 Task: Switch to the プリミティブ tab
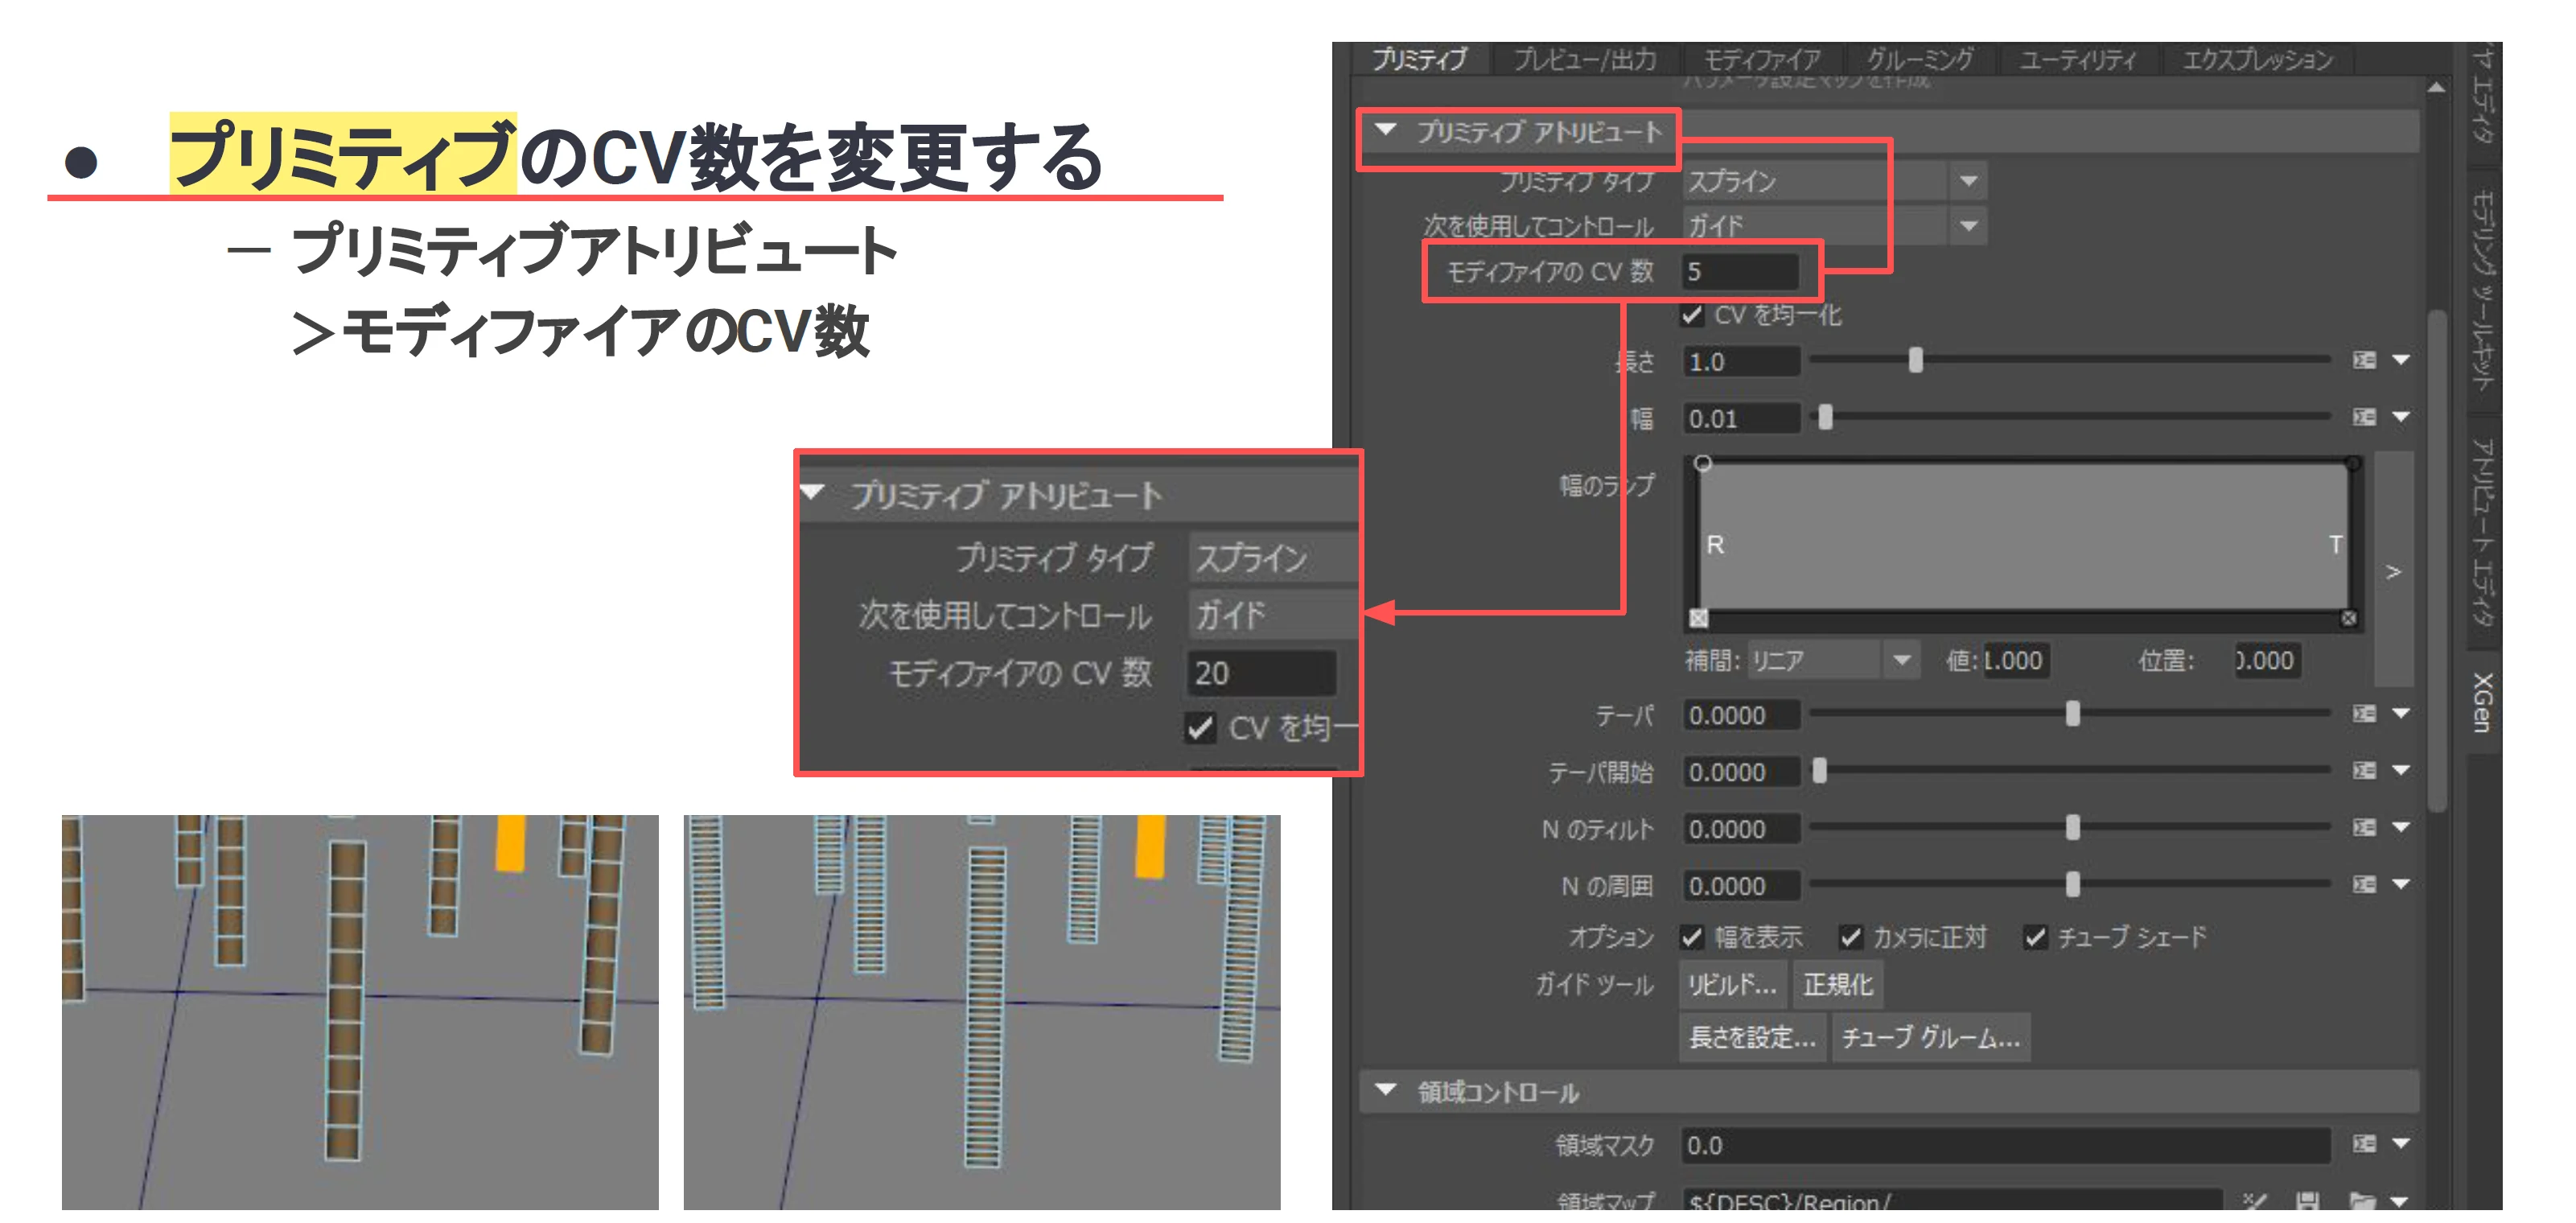coord(1419,59)
